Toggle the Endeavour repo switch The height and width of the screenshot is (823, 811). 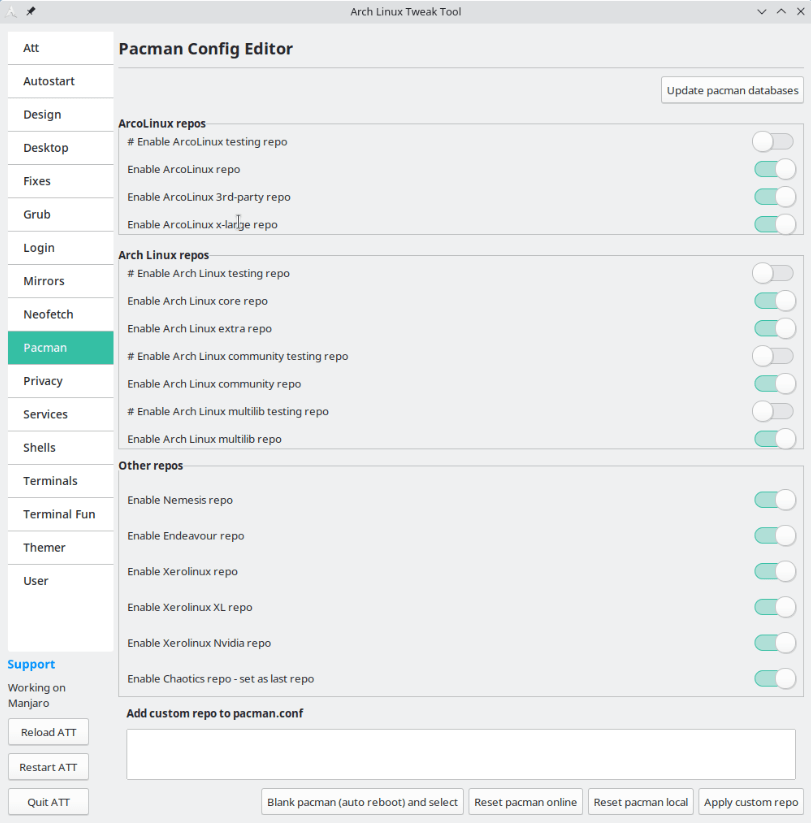775,536
